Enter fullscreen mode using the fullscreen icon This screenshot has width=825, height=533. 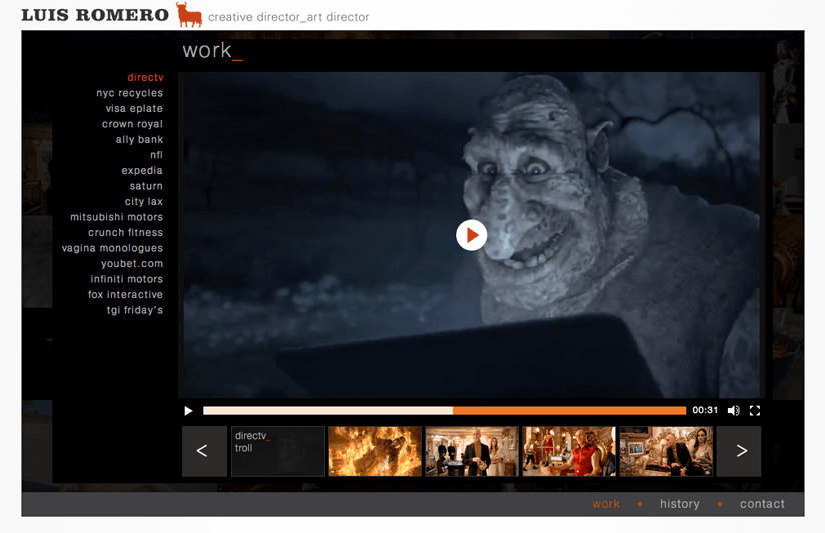tap(755, 411)
